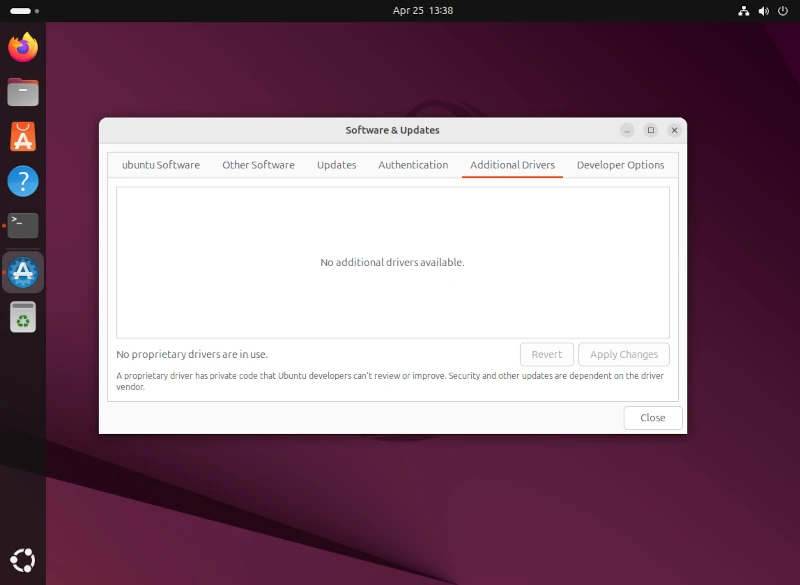Open the network status icon

point(744,11)
